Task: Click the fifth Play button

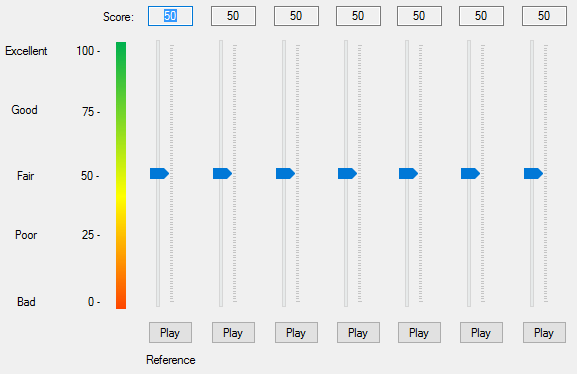Action: pos(419,333)
